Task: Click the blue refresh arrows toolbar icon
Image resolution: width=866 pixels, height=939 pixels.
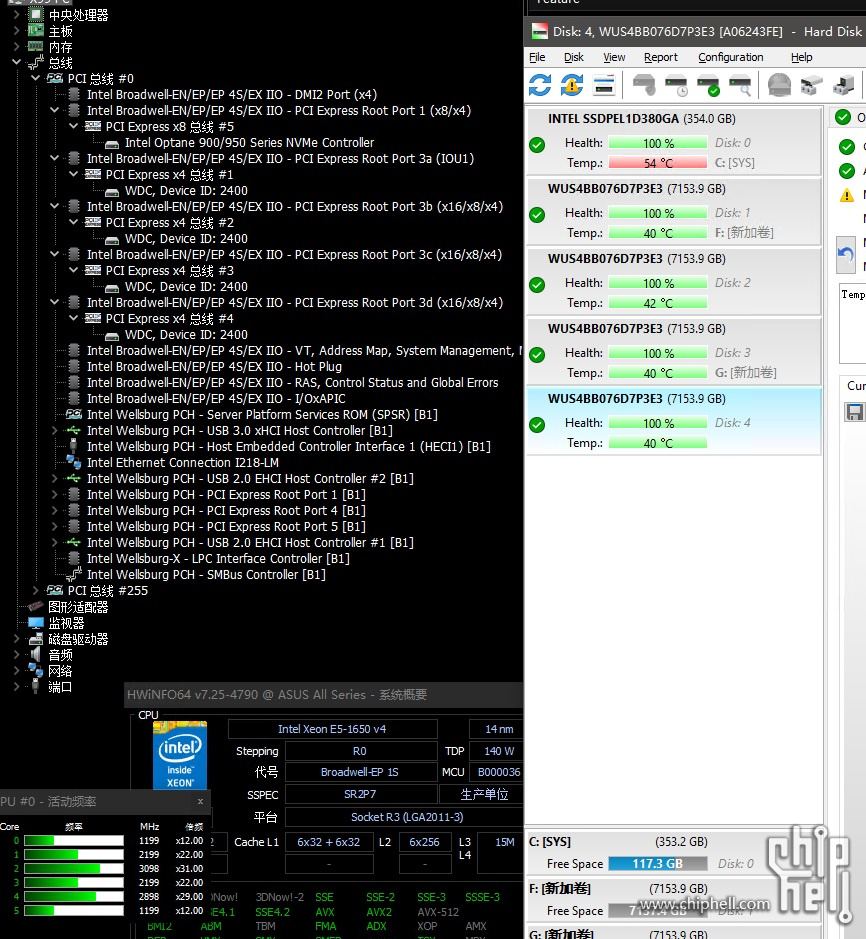Action: pos(540,85)
